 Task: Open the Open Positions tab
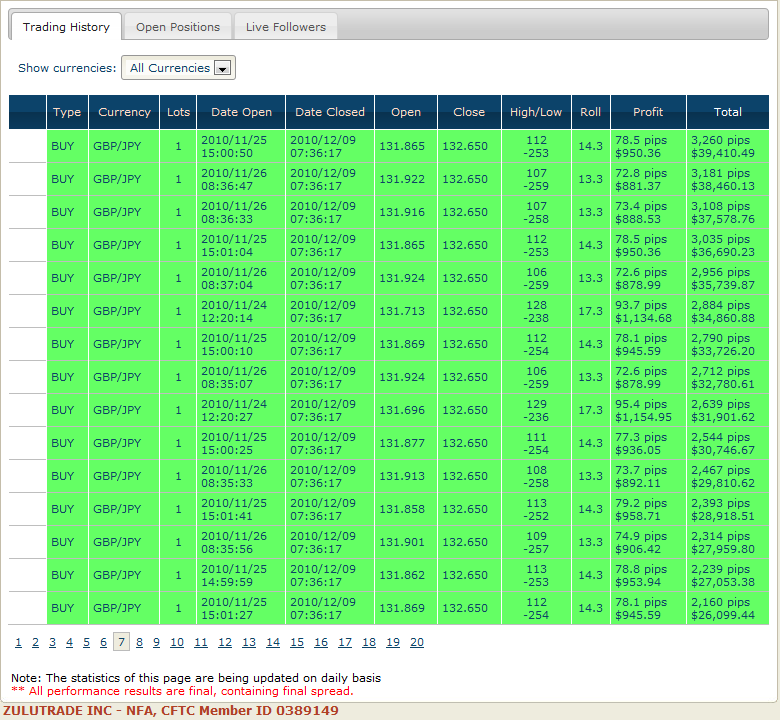(x=178, y=27)
